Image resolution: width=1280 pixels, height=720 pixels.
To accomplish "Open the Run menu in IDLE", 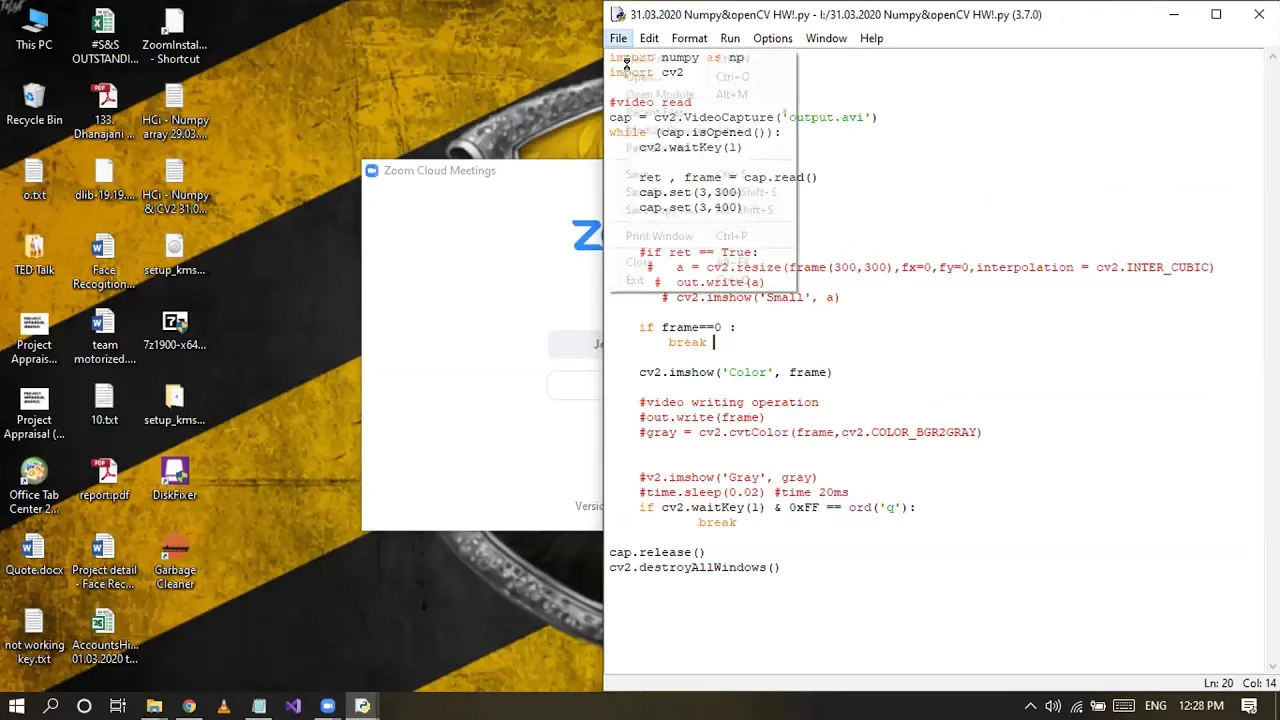I will pos(730,38).
